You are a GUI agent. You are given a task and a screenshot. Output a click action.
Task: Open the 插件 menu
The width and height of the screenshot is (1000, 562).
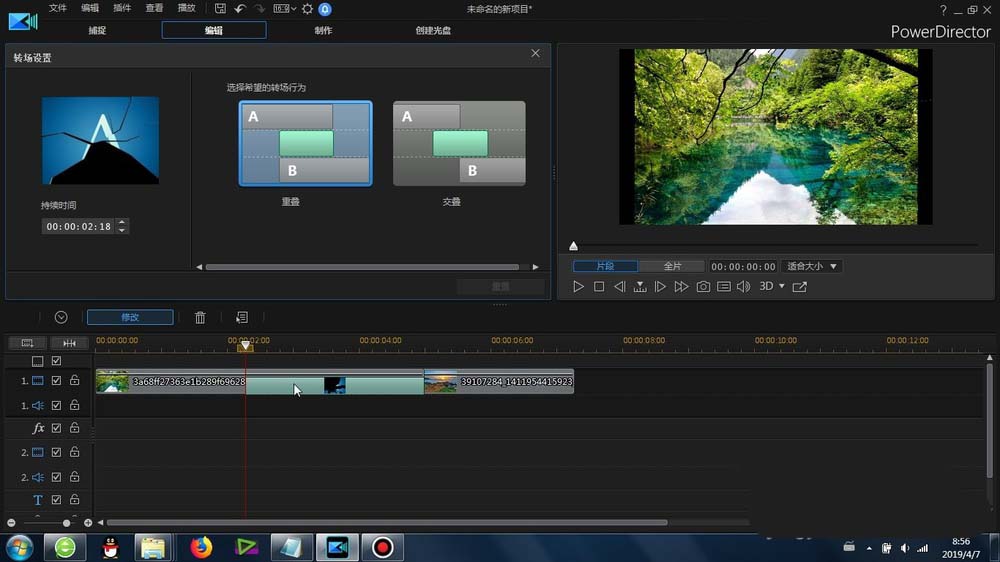coord(122,8)
